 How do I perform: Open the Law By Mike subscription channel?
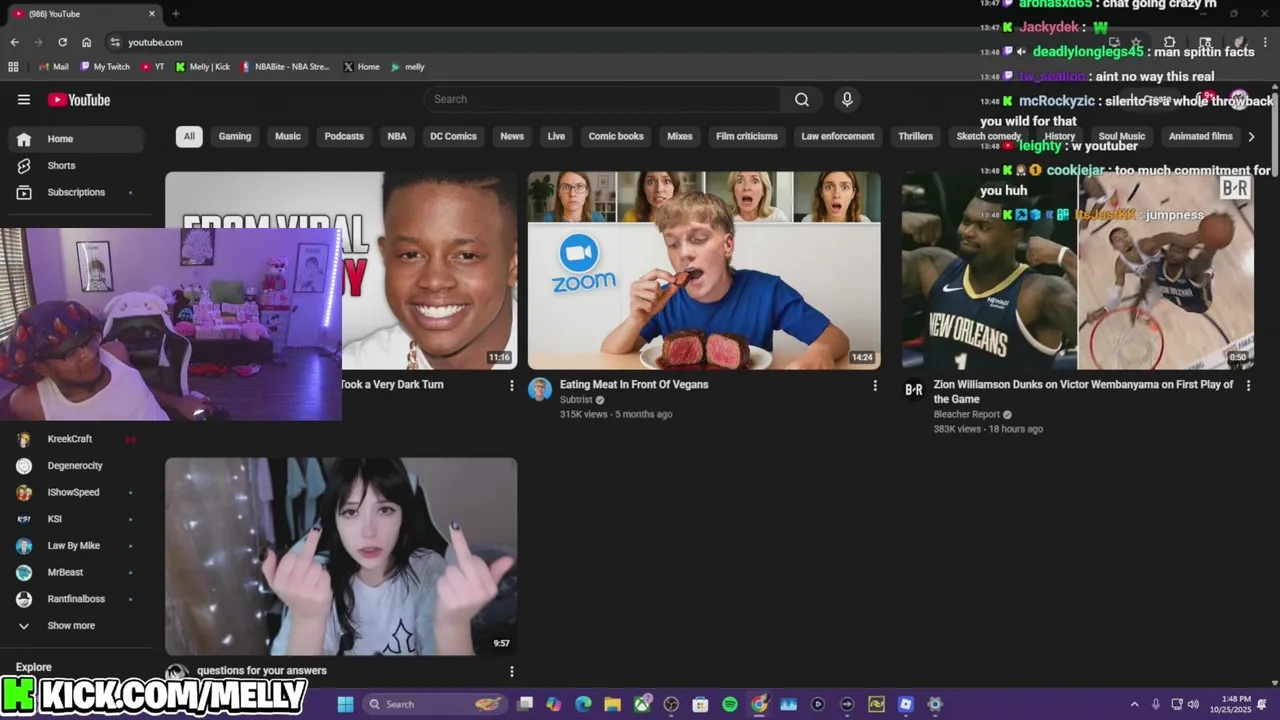pos(76,546)
